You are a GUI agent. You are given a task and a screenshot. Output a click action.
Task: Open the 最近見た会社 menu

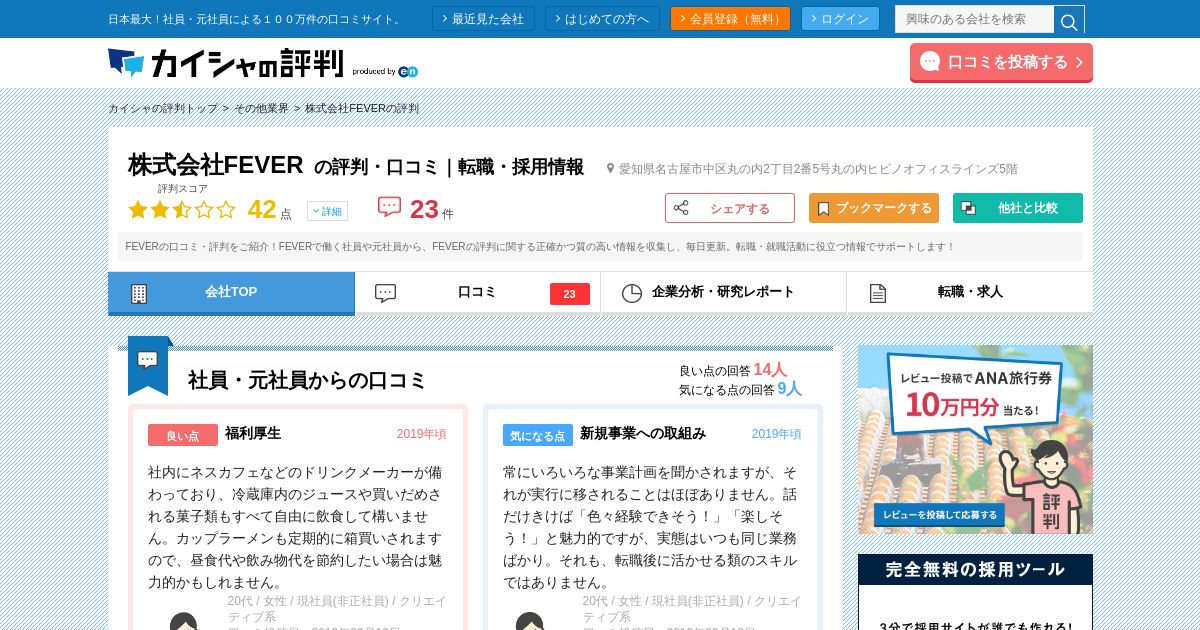[x=483, y=19]
